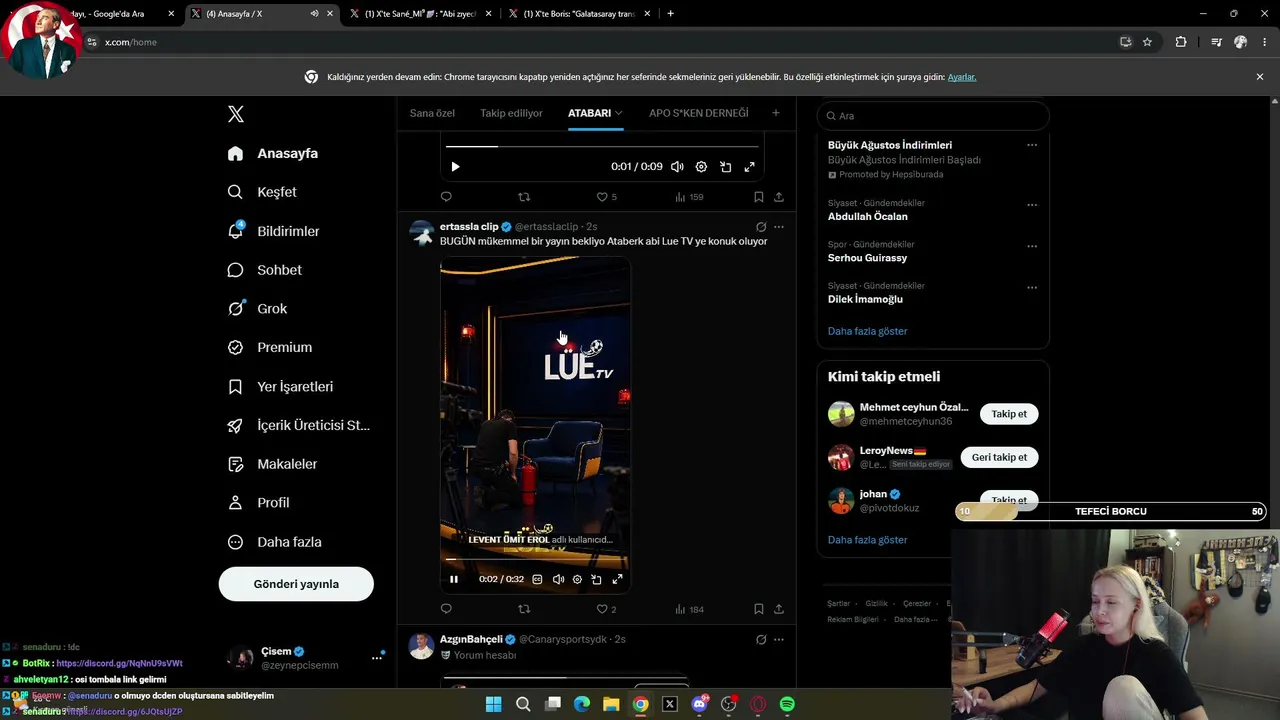Open Makaleler in the sidebar

point(272,464)
